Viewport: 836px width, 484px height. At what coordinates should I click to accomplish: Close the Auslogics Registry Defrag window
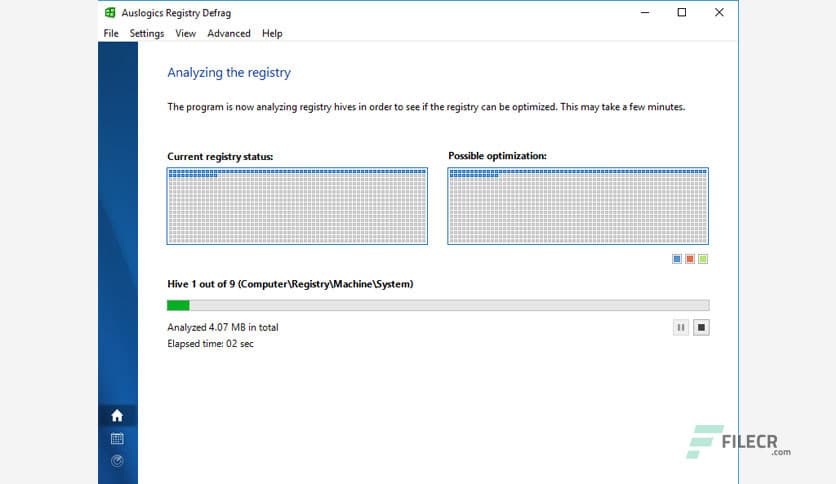tap(719, 12)
